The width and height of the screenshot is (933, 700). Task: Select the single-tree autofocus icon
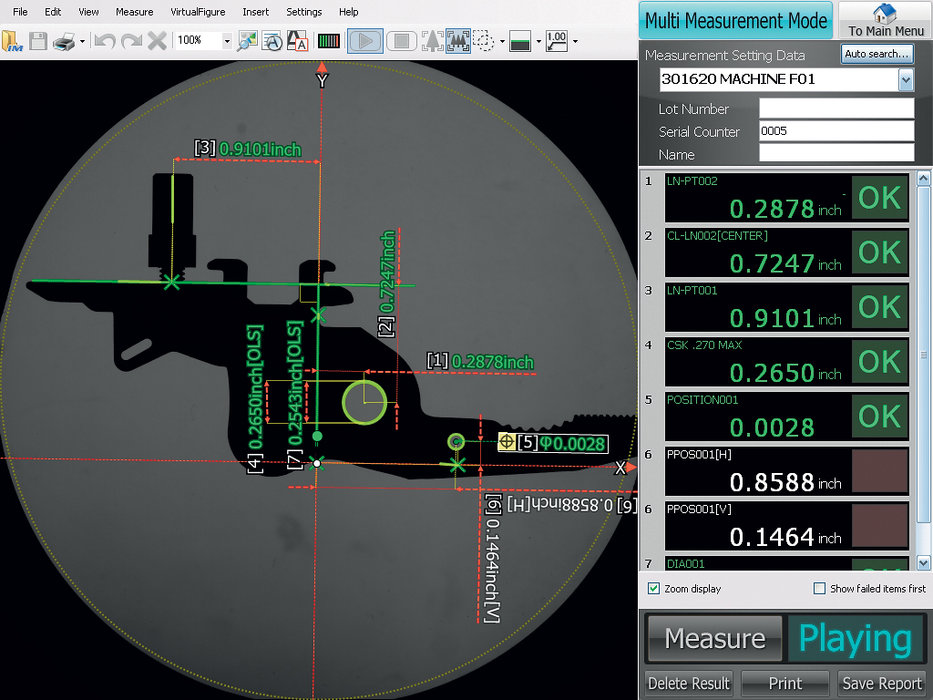tap(434, 41)
